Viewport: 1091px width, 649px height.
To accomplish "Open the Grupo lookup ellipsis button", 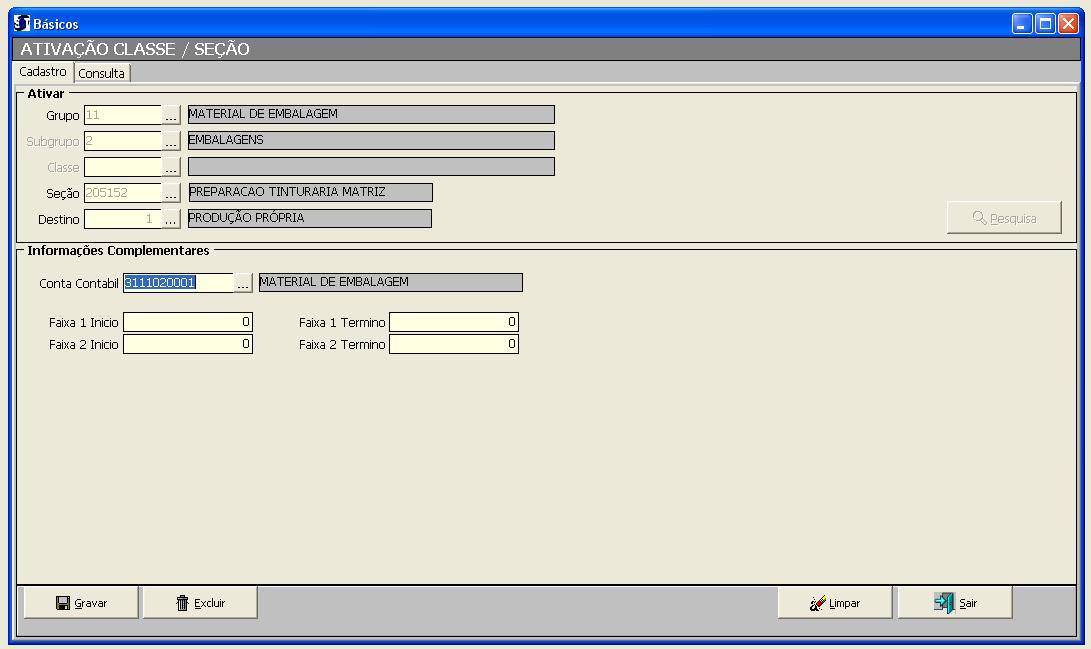I will (171, 116).
